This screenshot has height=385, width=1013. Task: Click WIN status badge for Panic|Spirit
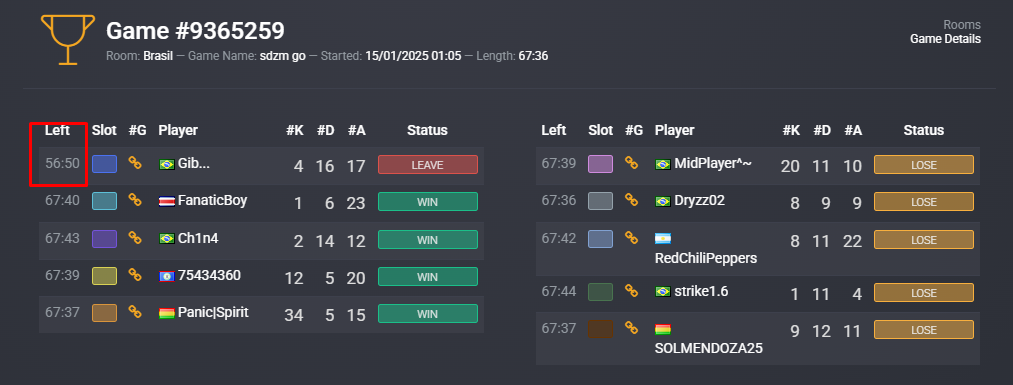coord(428,313)
